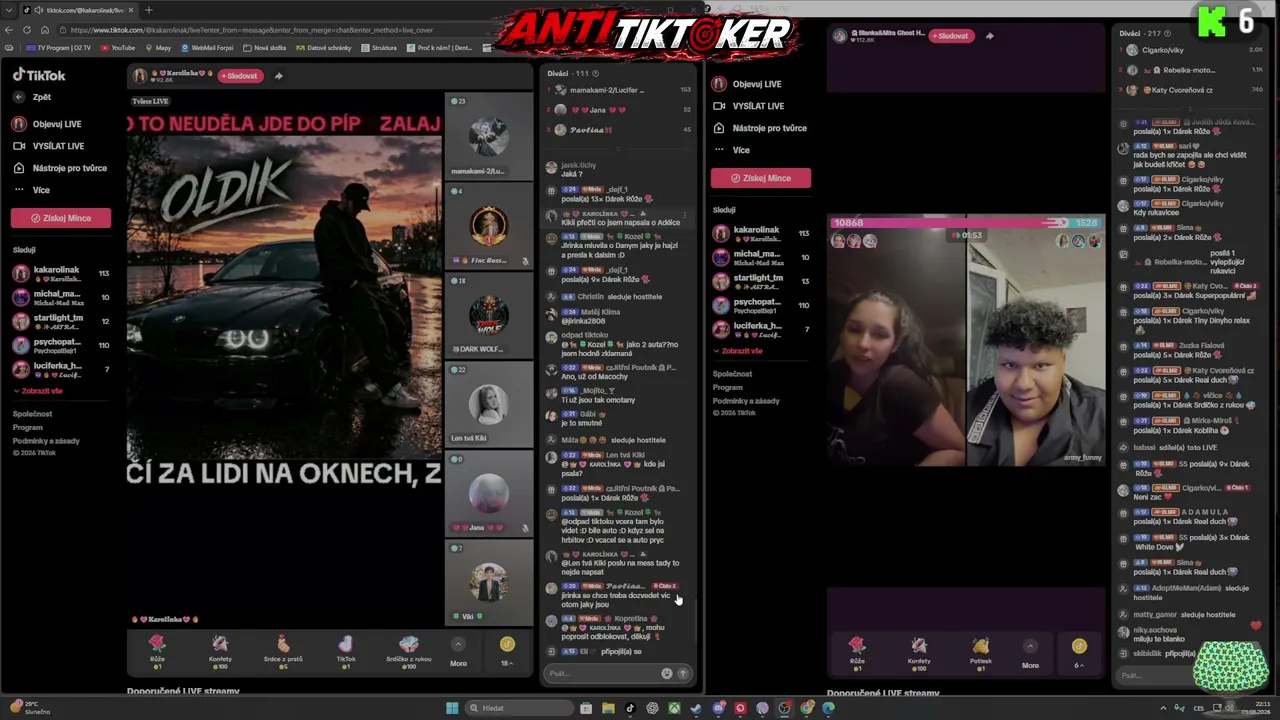Screen dimensions: 1280x720
Task: Click the browser address bar URL
Action: tap(250, 30)
